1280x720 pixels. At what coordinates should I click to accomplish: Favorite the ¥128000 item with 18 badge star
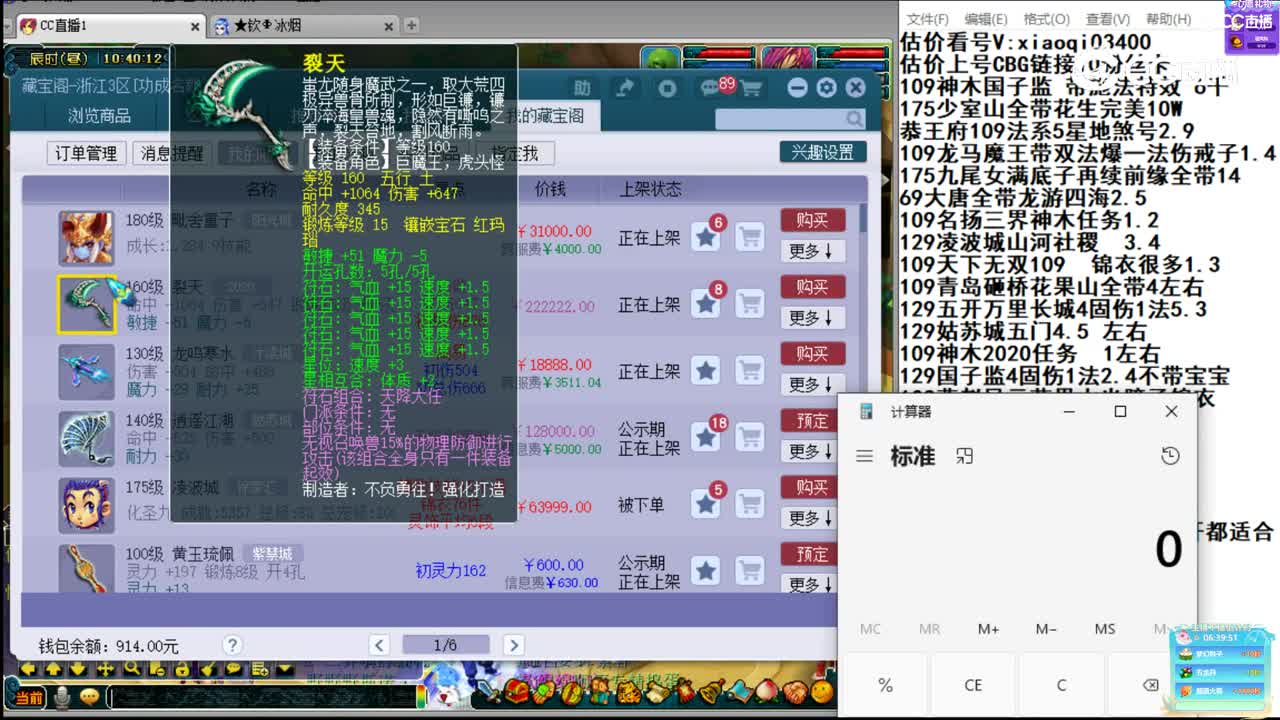[706, 438]
